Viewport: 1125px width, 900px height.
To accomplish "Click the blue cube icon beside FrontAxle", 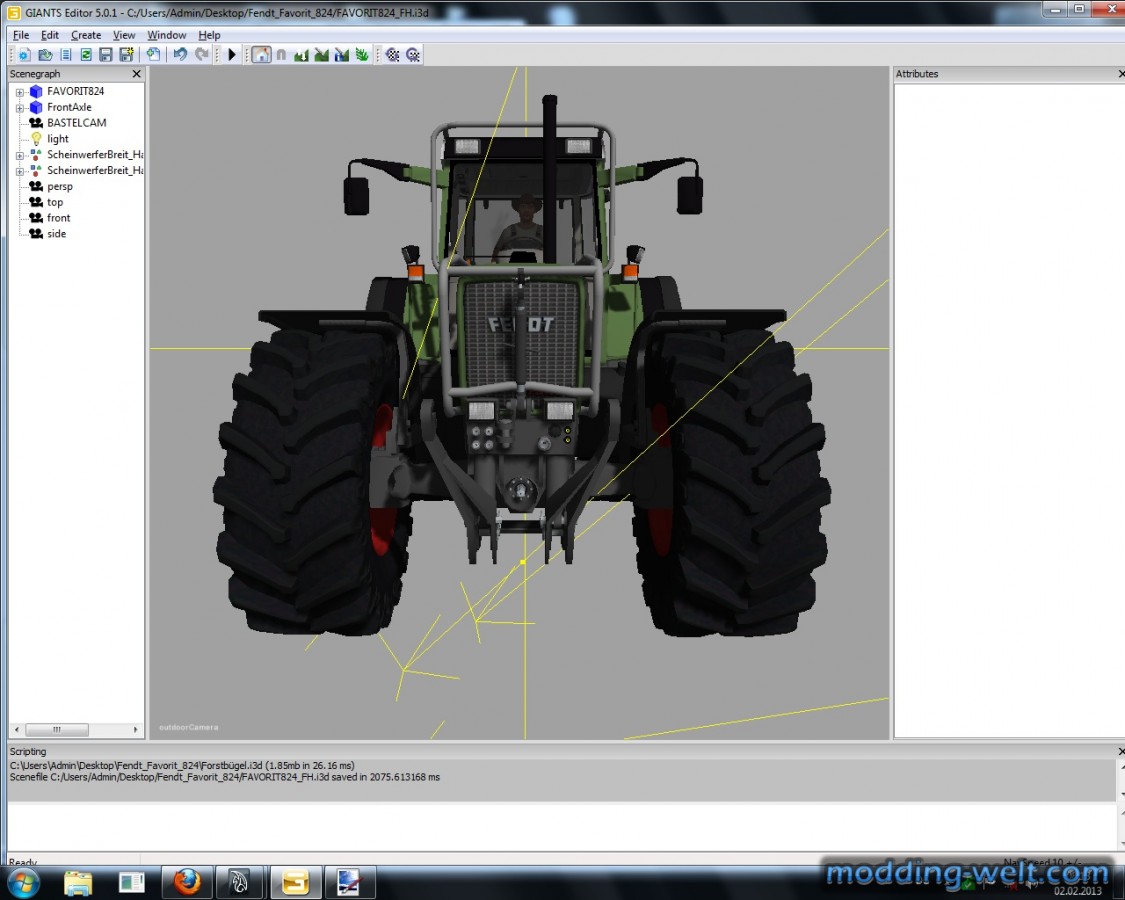I will pyautogui.click(x=36, y=107).
